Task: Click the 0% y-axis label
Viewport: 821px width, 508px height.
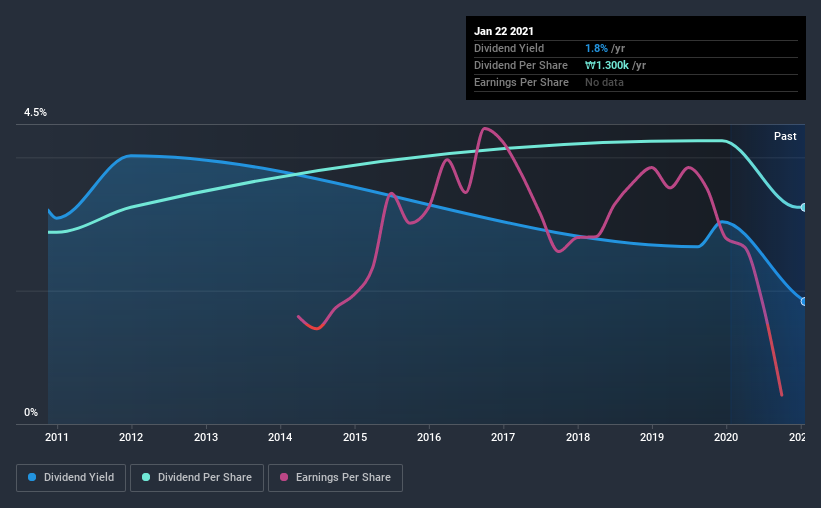Action: pos(31,412)
